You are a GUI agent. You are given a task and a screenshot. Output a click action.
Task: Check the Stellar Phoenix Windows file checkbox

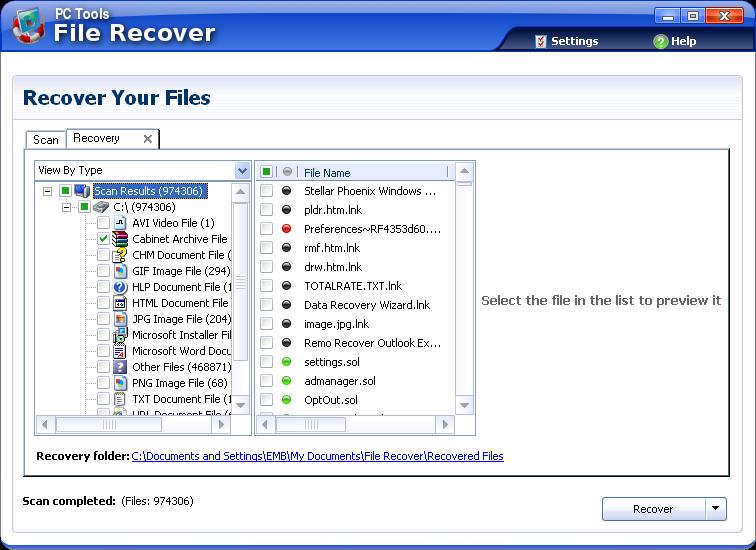tap(267, 191)
